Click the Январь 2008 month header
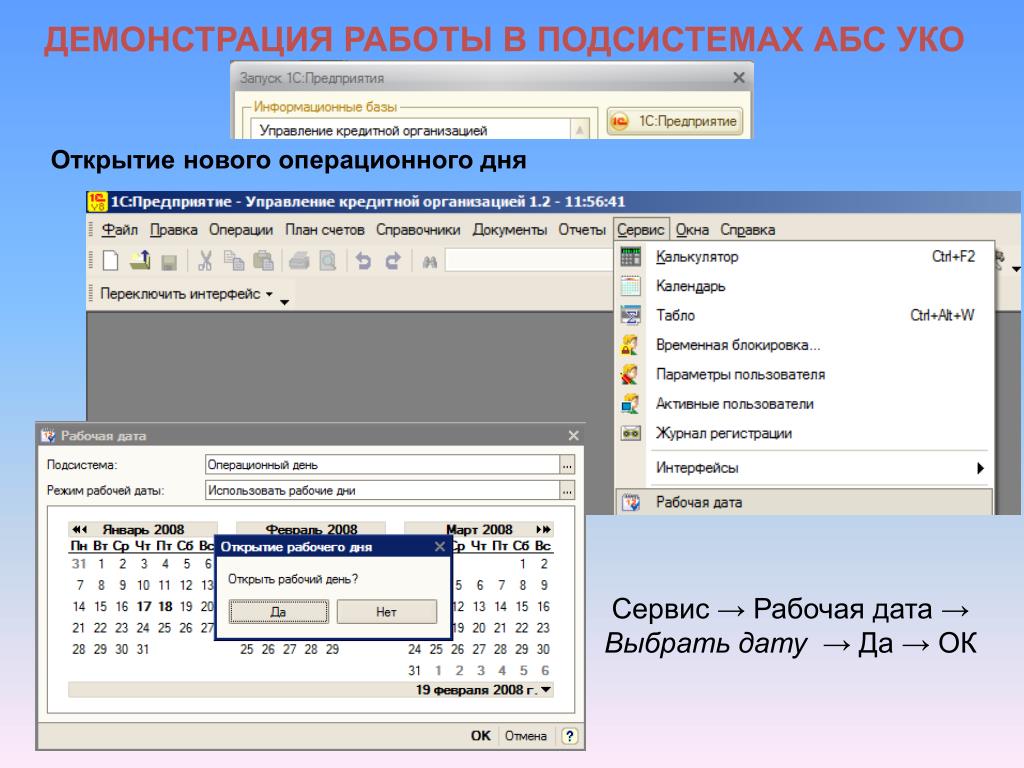Screen dimensions: 1024x768 (143, 529)
